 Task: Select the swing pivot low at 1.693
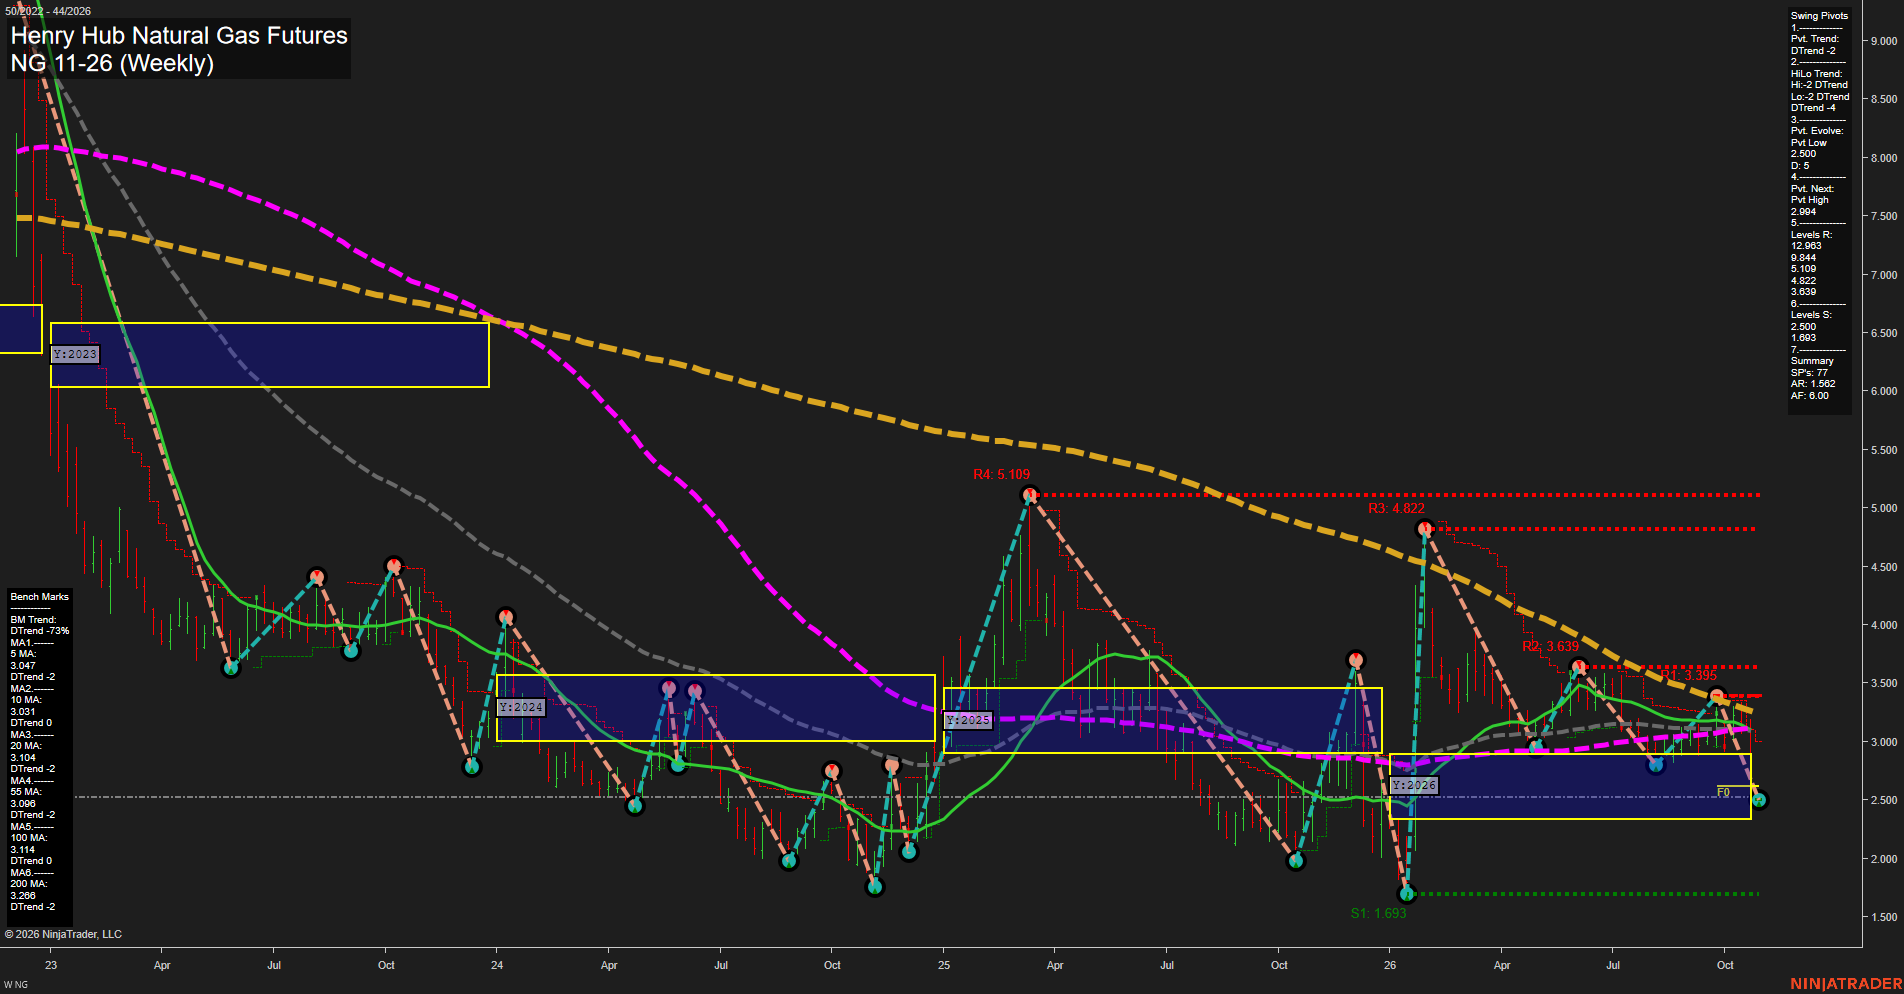click(1407, 893)
